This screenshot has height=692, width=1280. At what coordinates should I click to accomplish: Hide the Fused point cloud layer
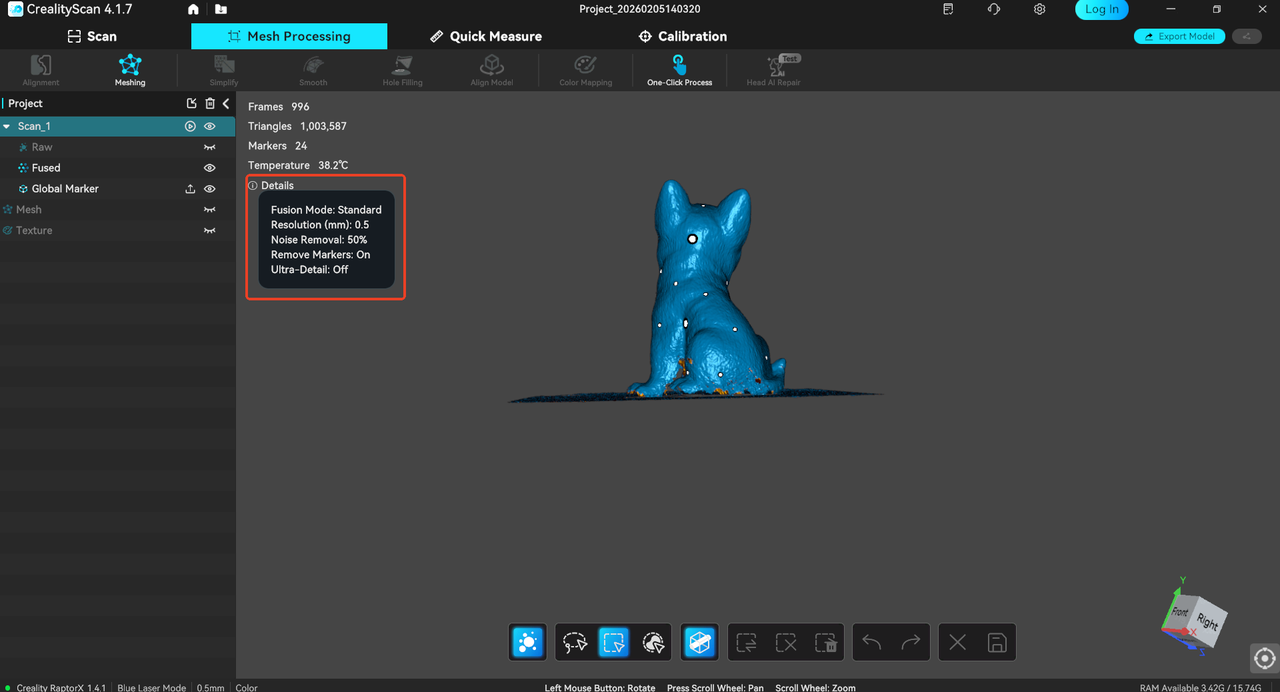[210, 168]
